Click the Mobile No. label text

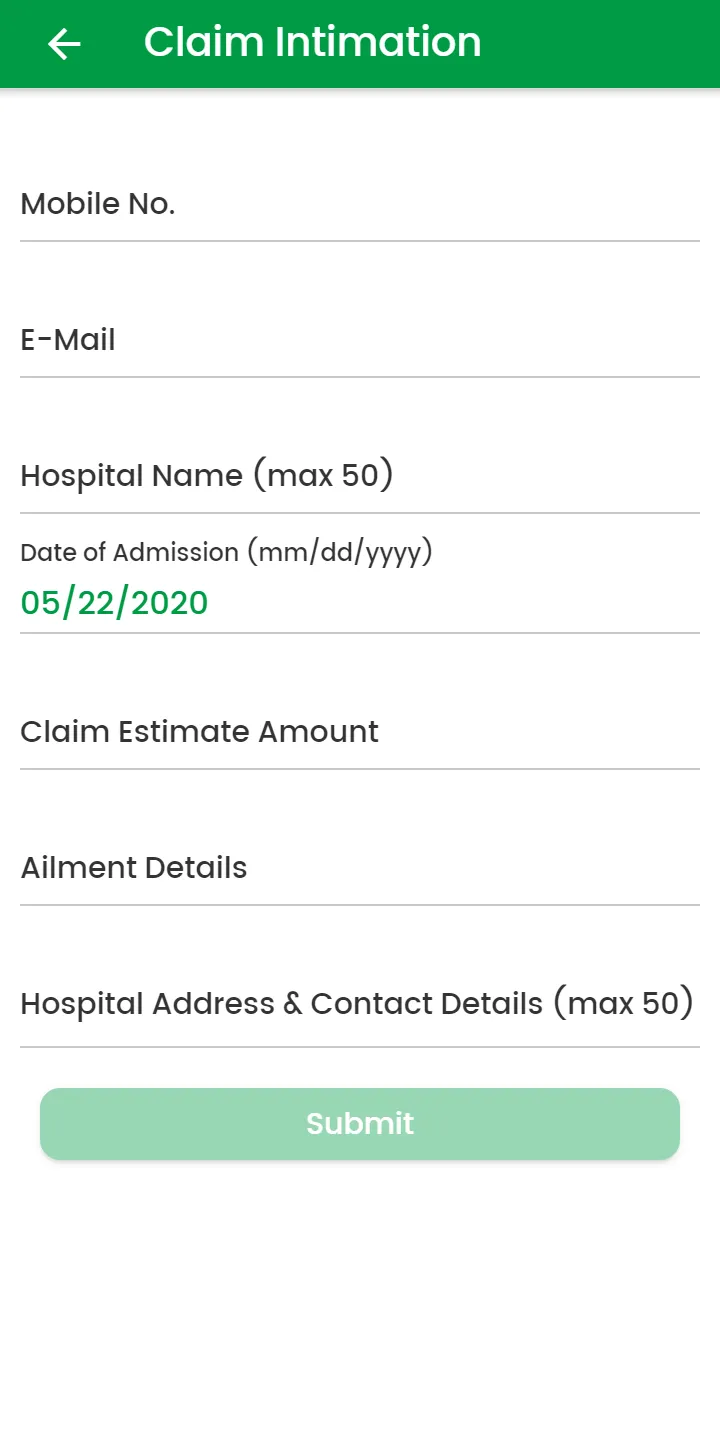(x=98, y=204)
